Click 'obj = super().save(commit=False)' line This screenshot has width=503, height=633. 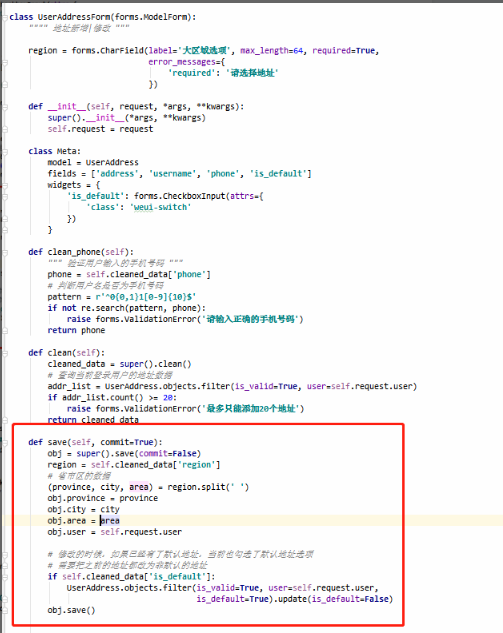pos(124,454)
